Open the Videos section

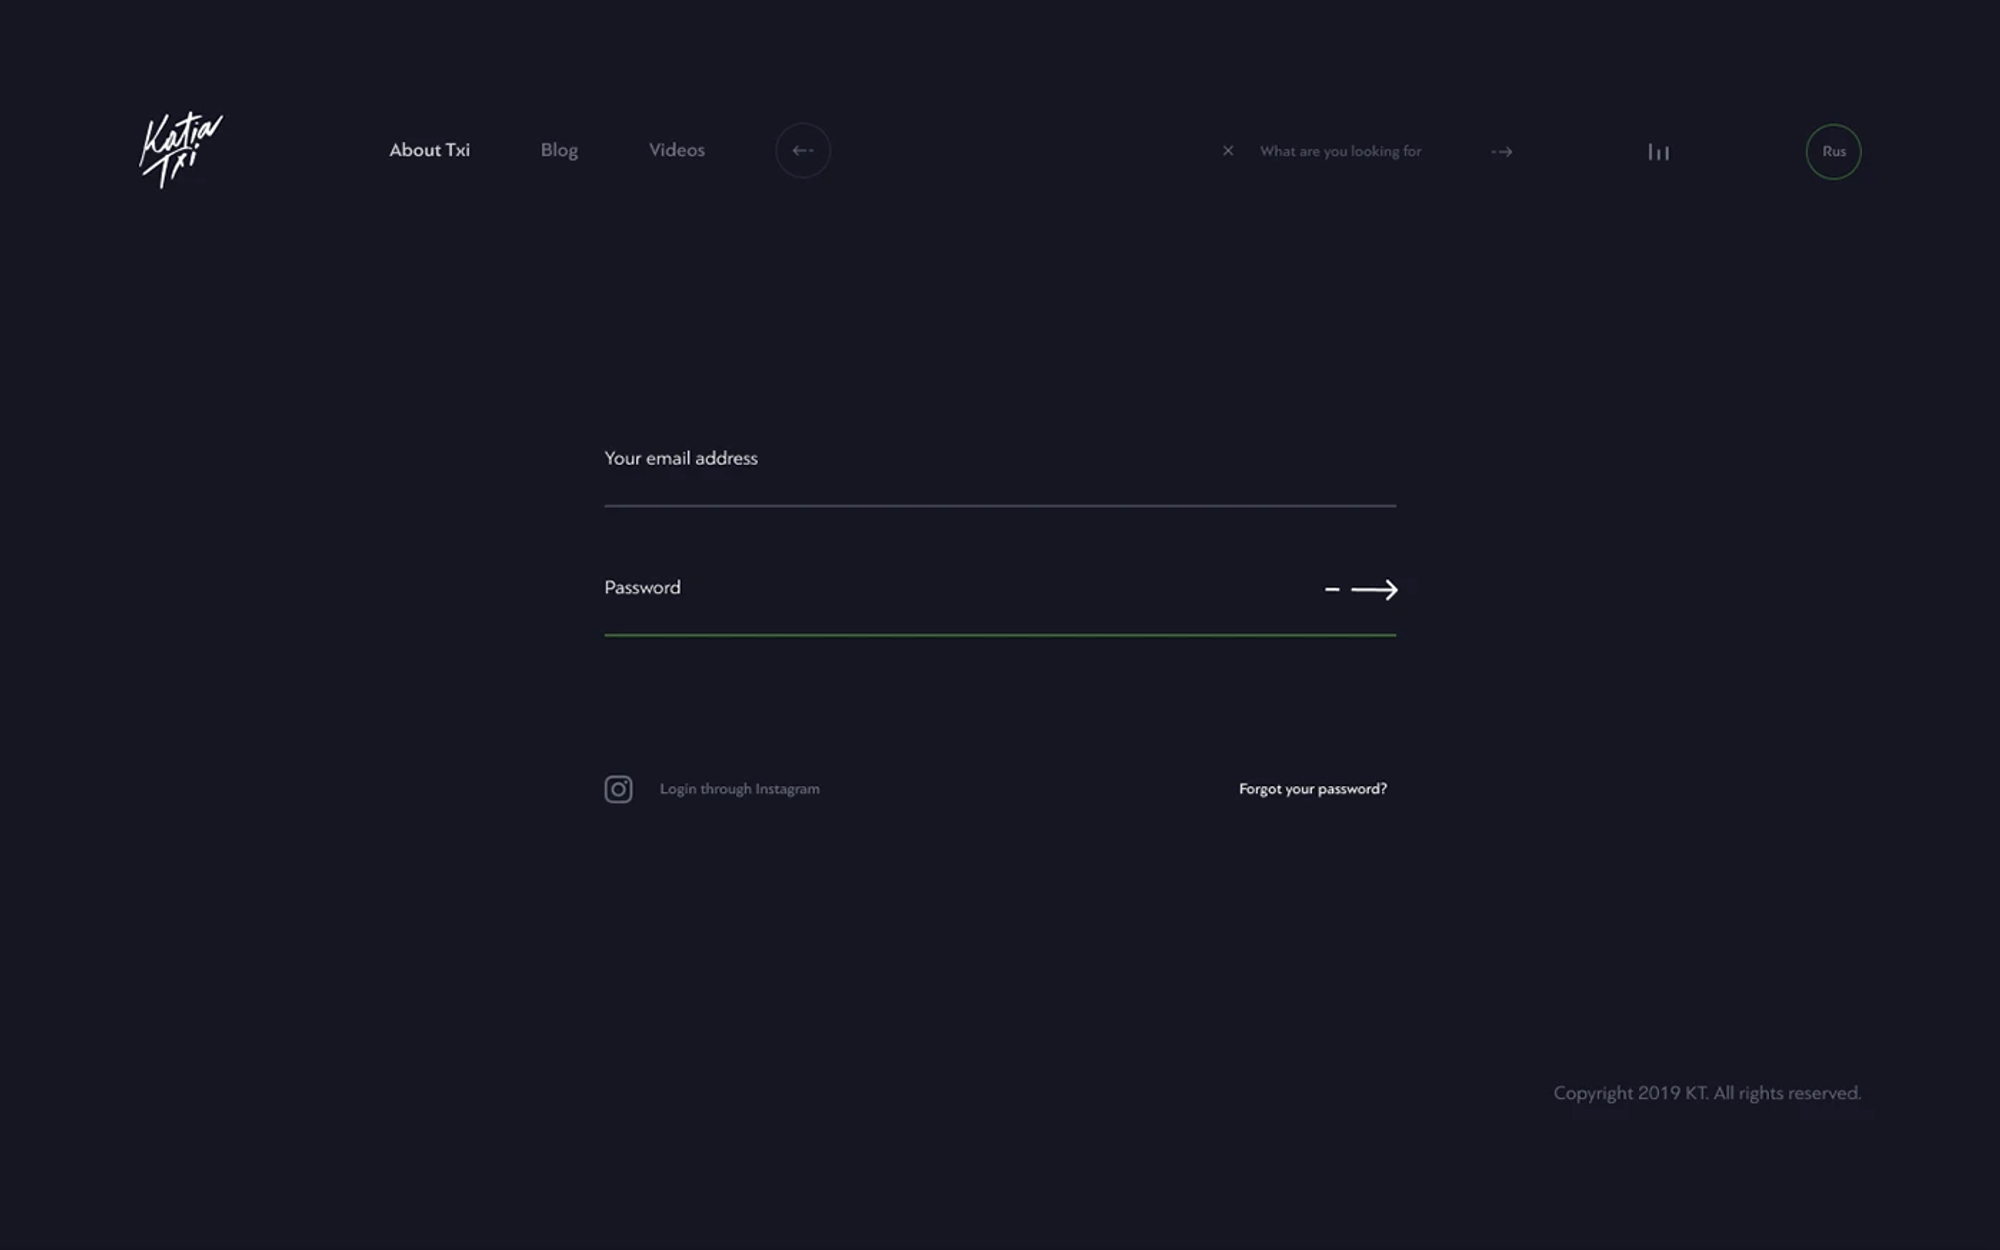coord(677,150)
